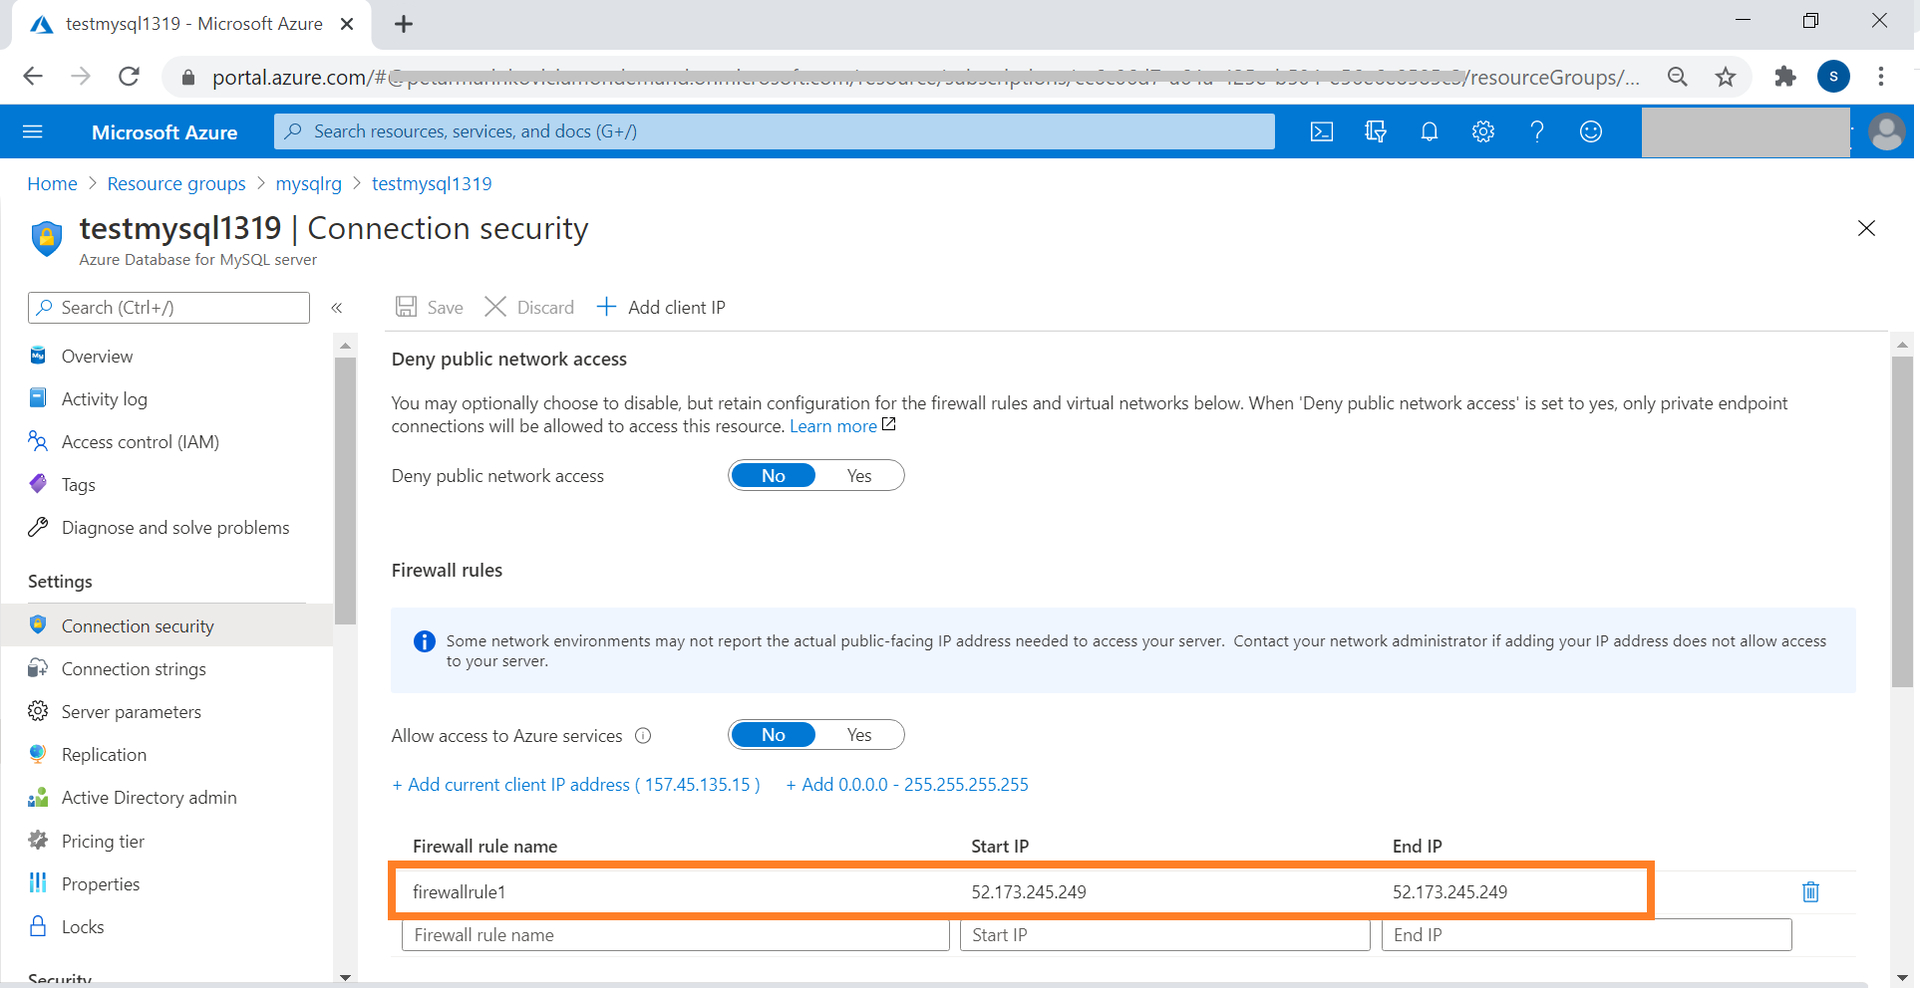1920x988 pixels.
Task: Open Connection strings menu item
Action: point(133,669)
